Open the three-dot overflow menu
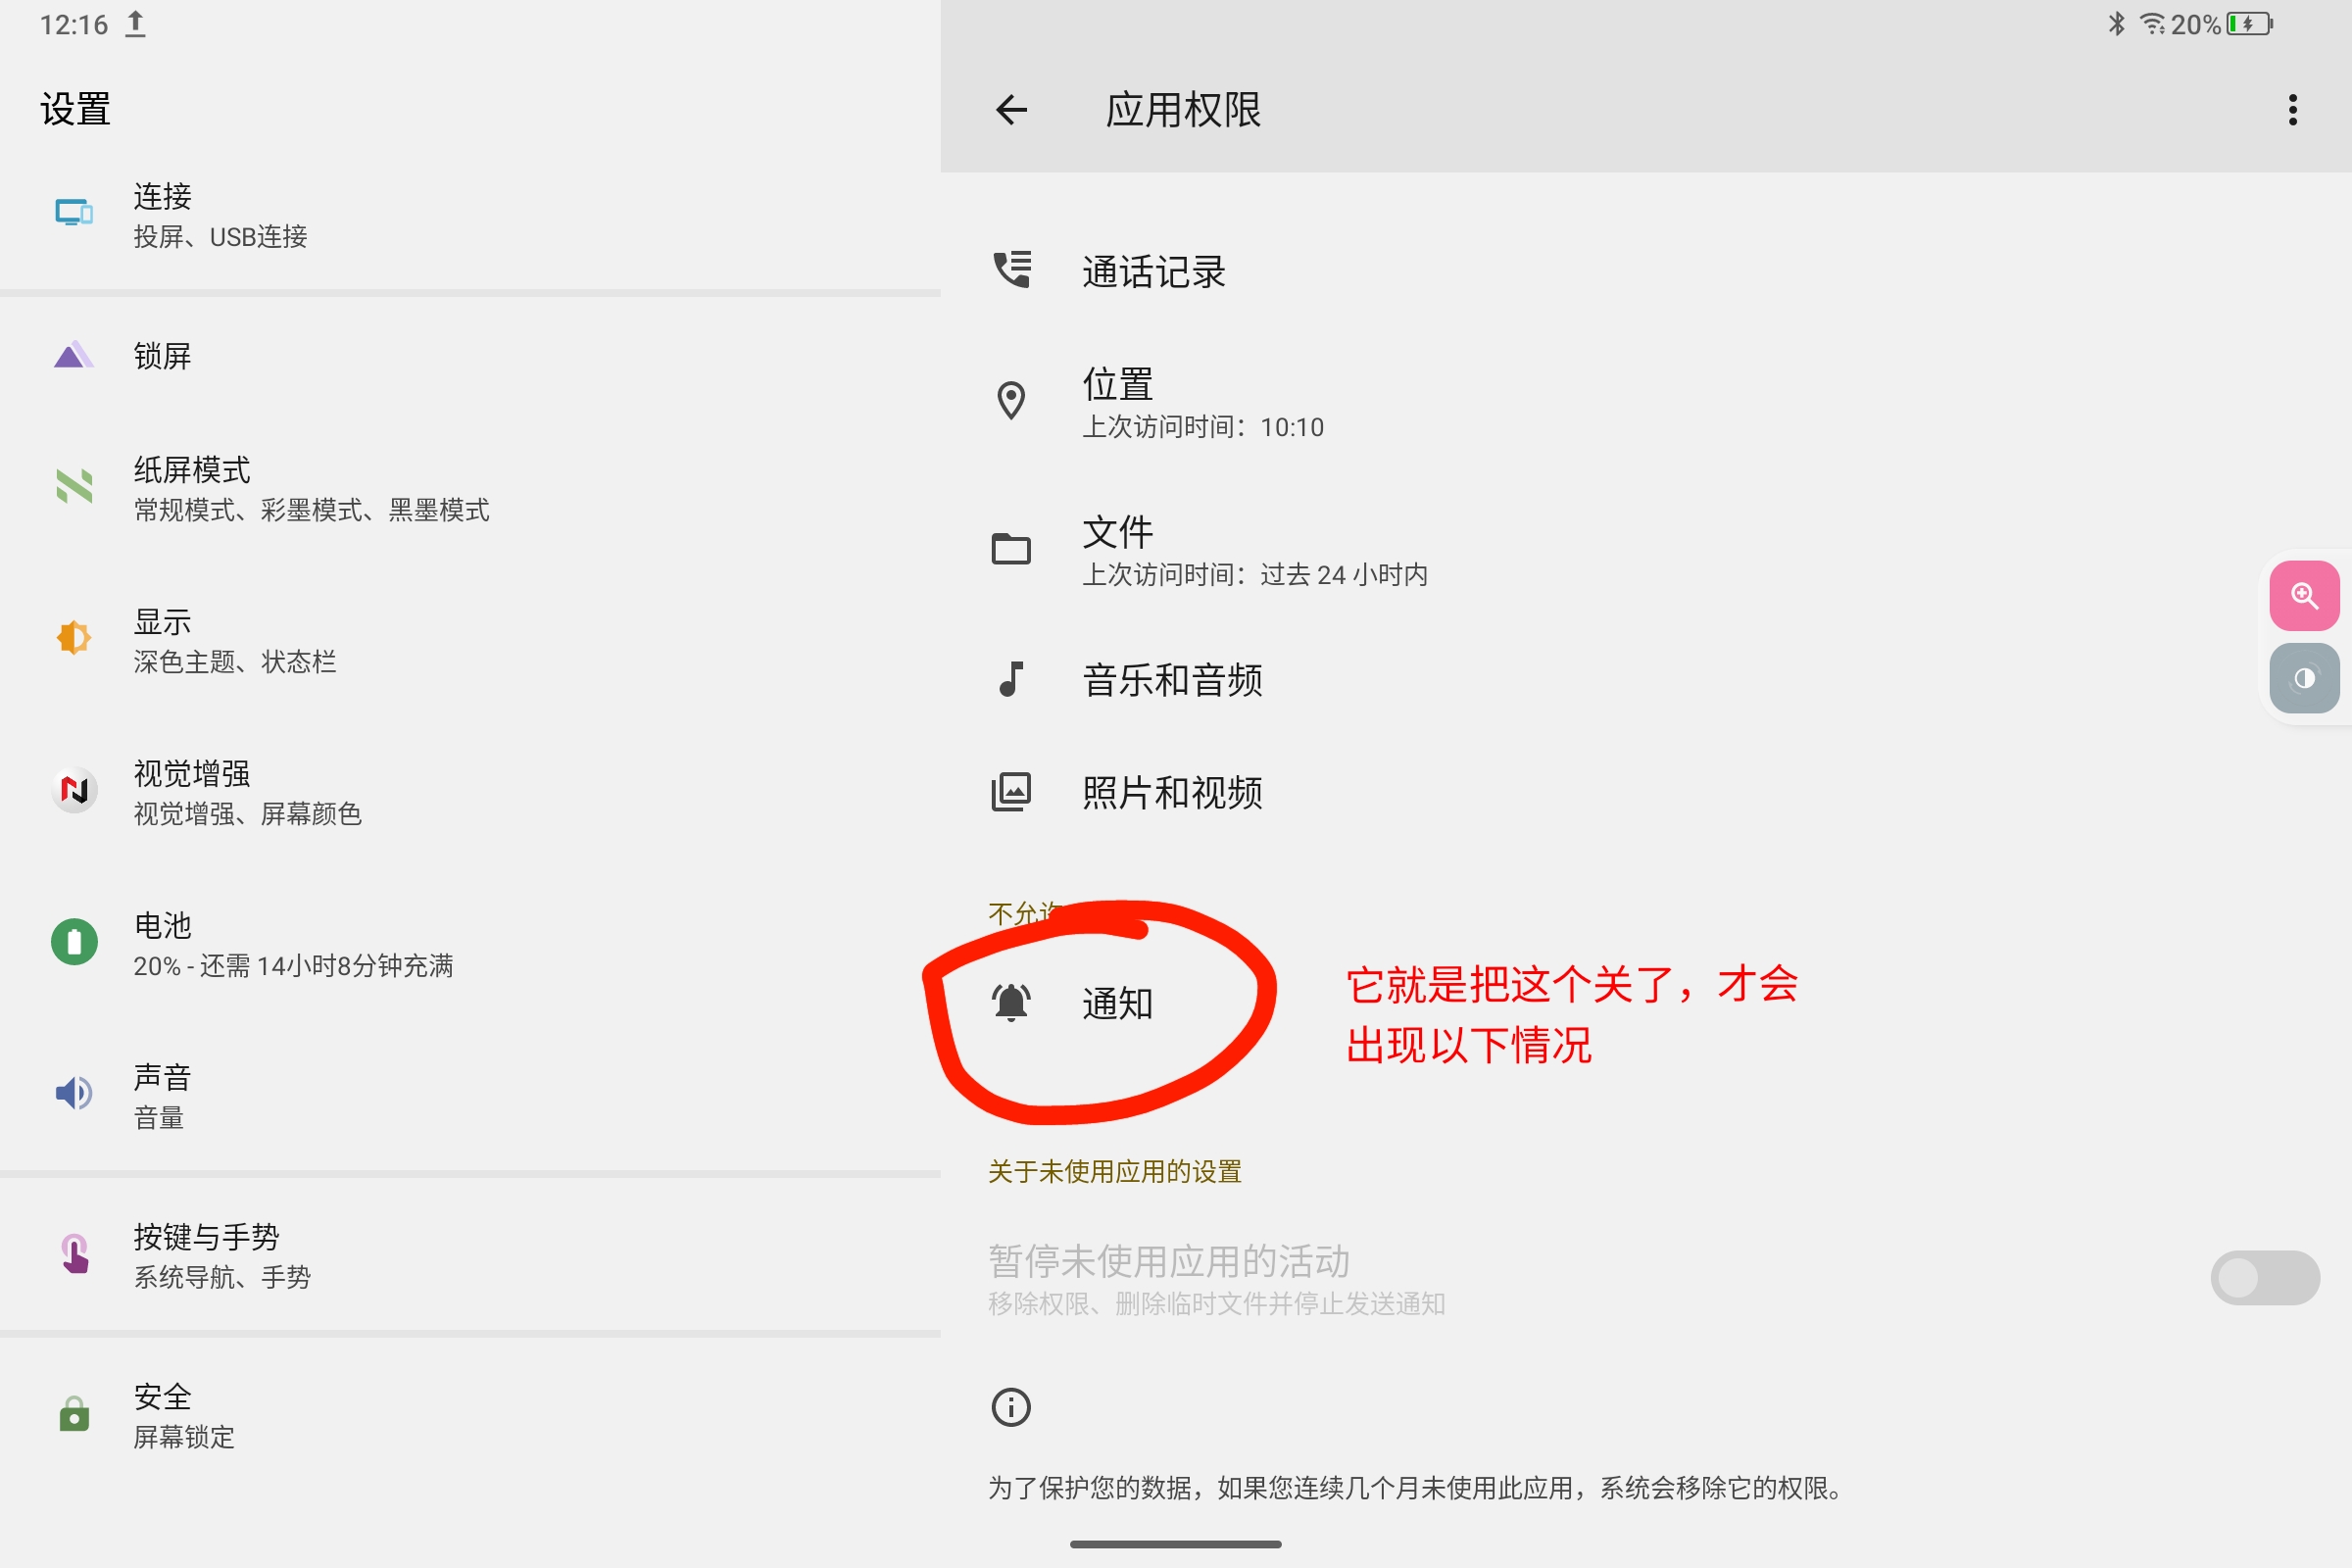This screenshot has width=2352, height=1568. [x=2292, y=109]
